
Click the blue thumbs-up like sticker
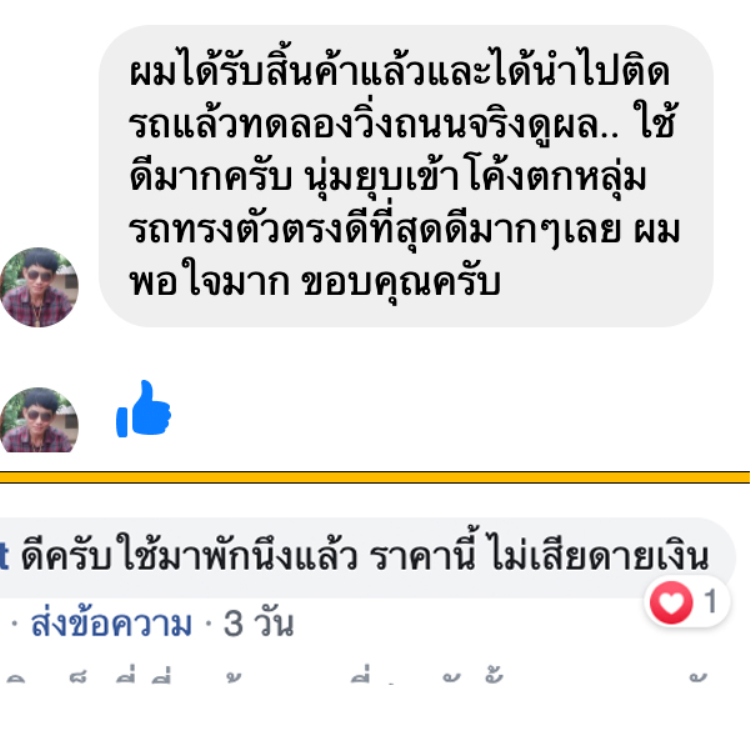(x=143, y=408)
